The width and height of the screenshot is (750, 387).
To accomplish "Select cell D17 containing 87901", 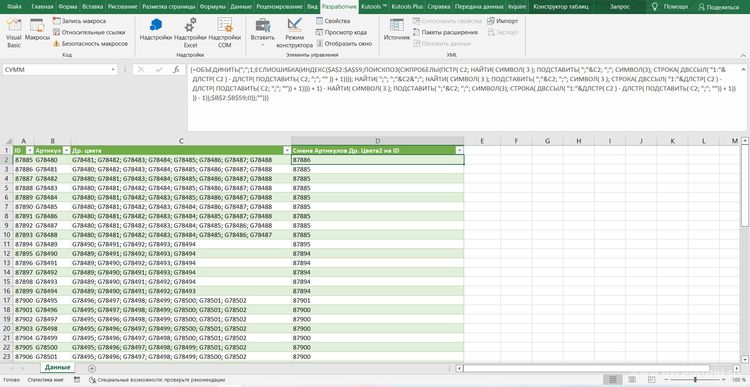I will click(x=377, y=300).
